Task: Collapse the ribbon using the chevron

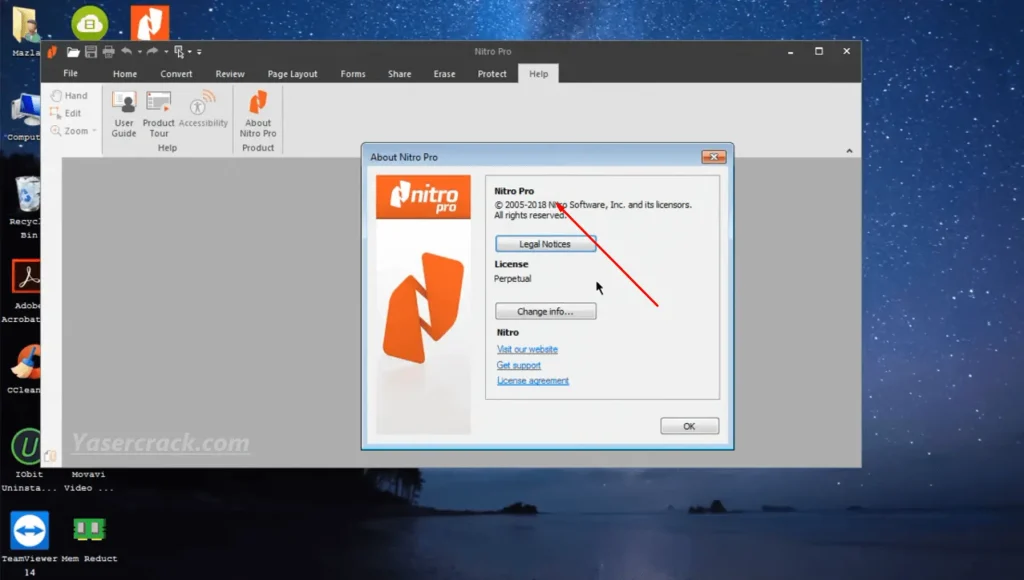Action: (850, 151)
